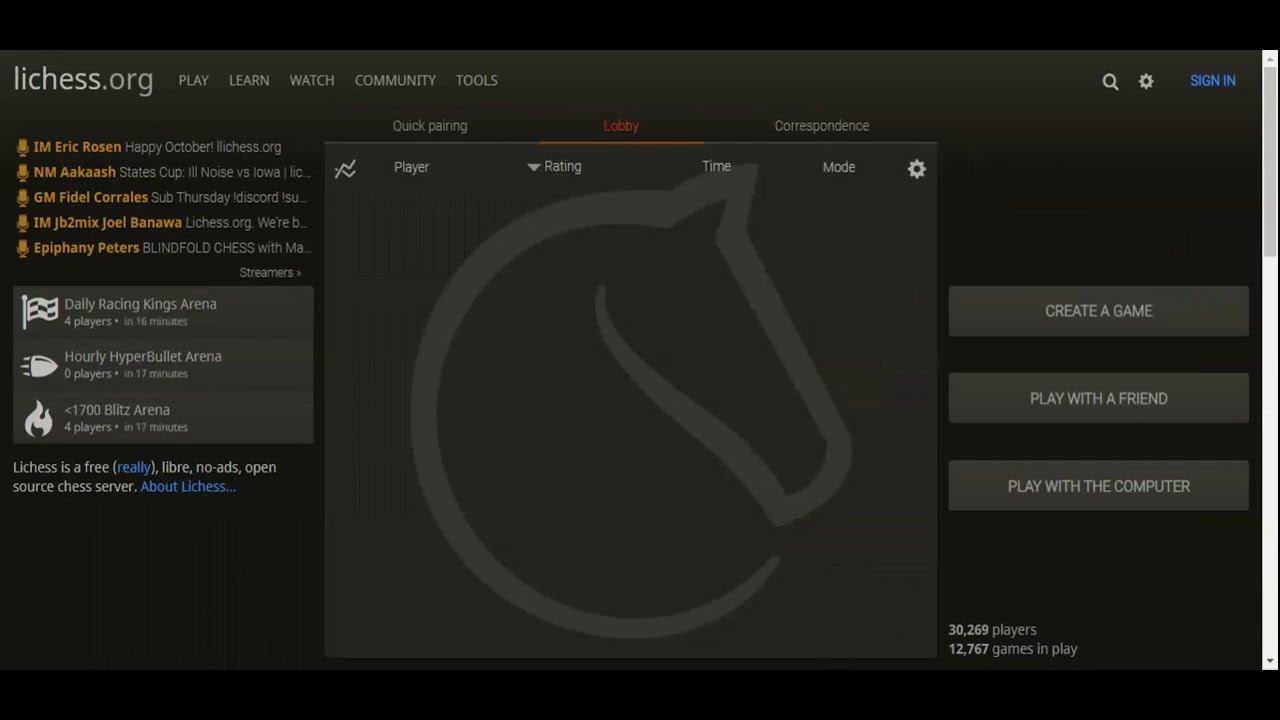This screenshot has width=1280, height=720.
Task: Sort lobby by Mode column
Action: 838,167
